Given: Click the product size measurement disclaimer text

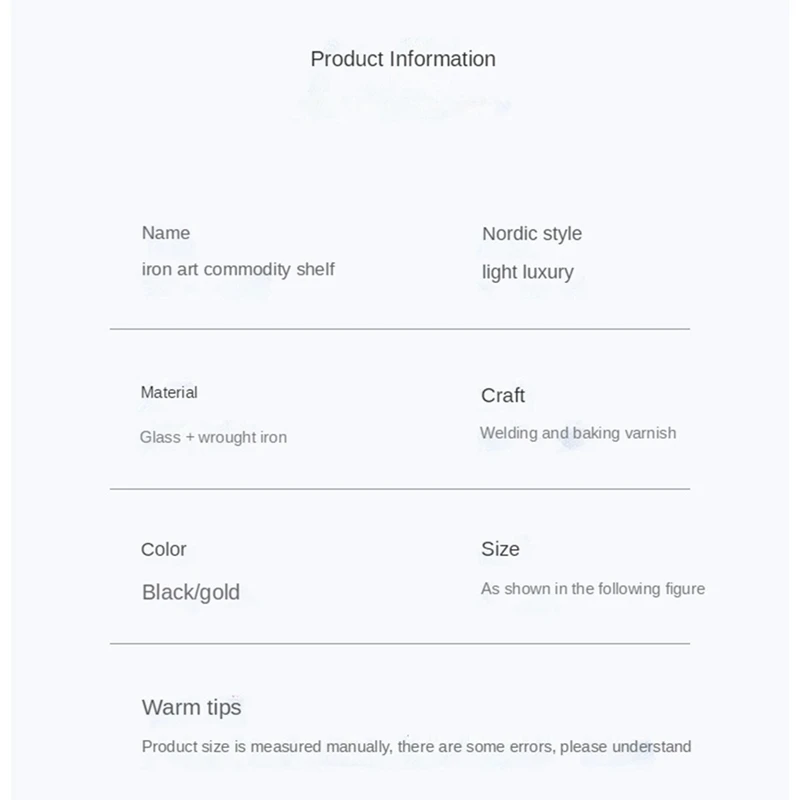Looking at the screenshot, I should pyautogui.click(x=416, y=746).
